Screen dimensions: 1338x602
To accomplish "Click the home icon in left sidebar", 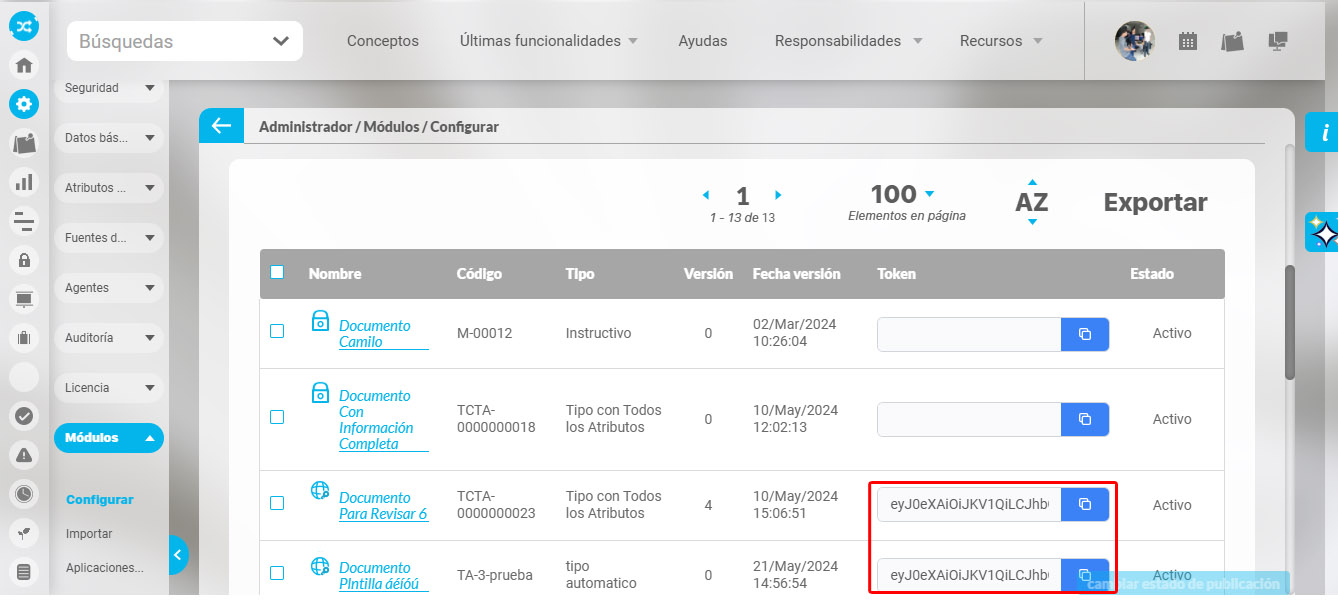I will 24,65.
